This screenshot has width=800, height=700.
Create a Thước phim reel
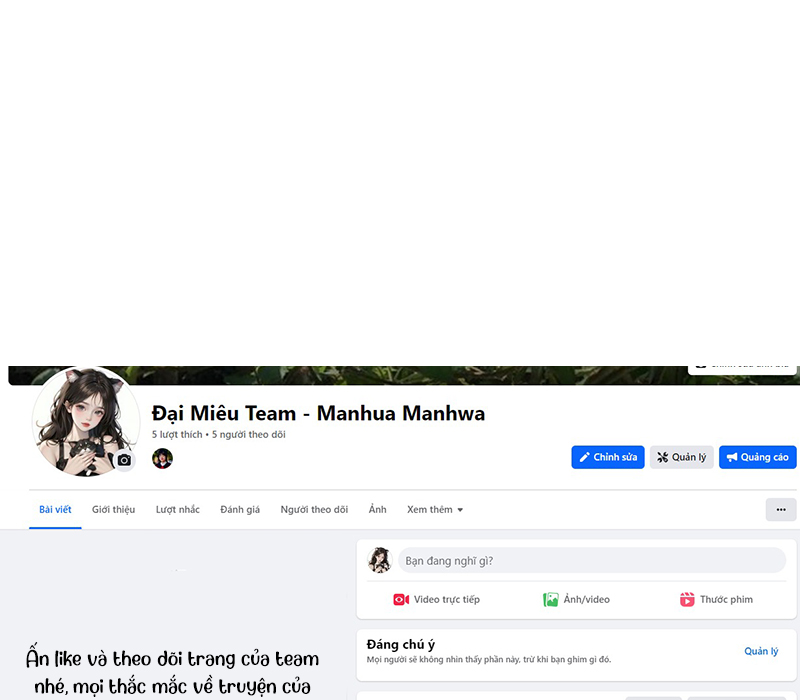[716, 599]
